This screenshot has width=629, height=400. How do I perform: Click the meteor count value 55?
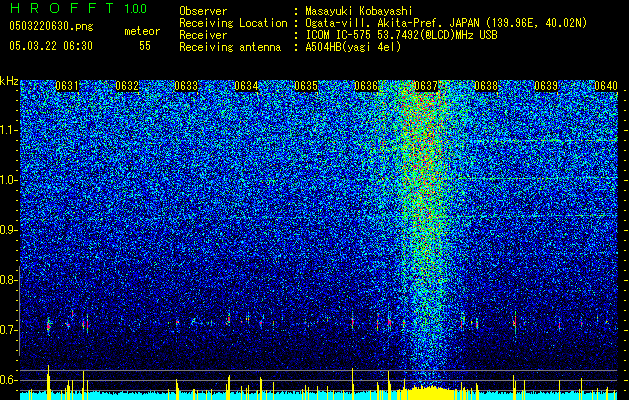pos(145,46)
